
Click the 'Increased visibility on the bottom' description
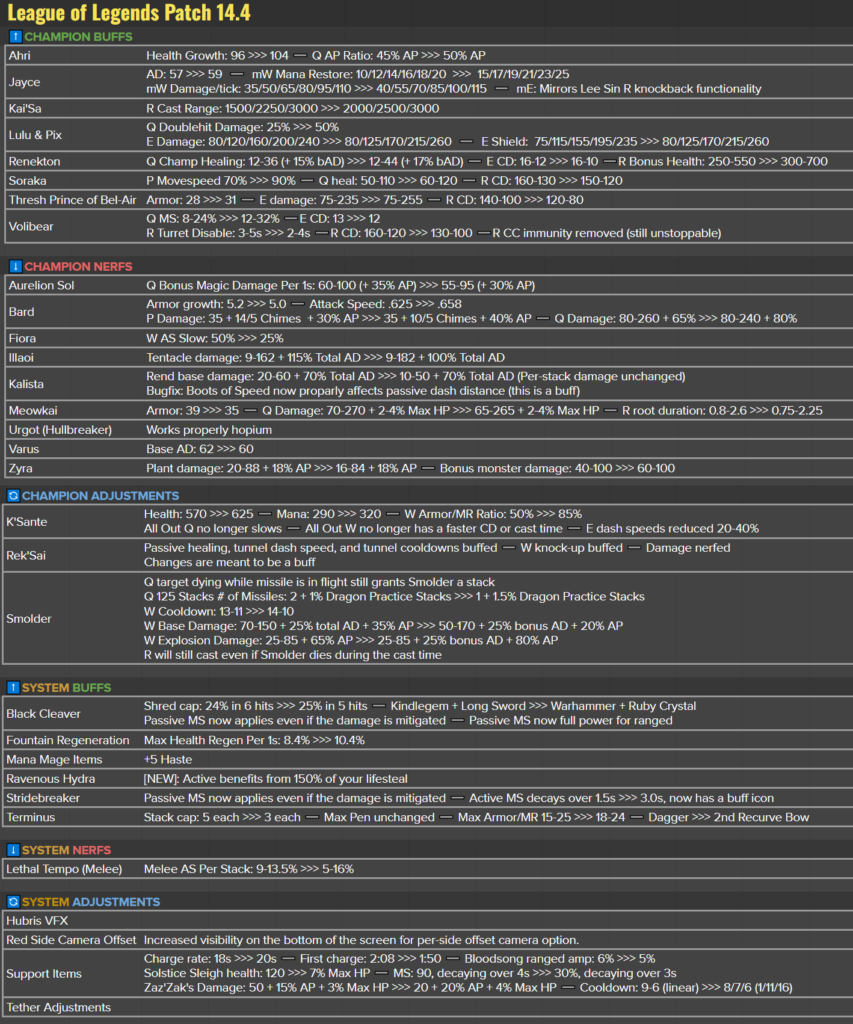[x=361, y=940]
